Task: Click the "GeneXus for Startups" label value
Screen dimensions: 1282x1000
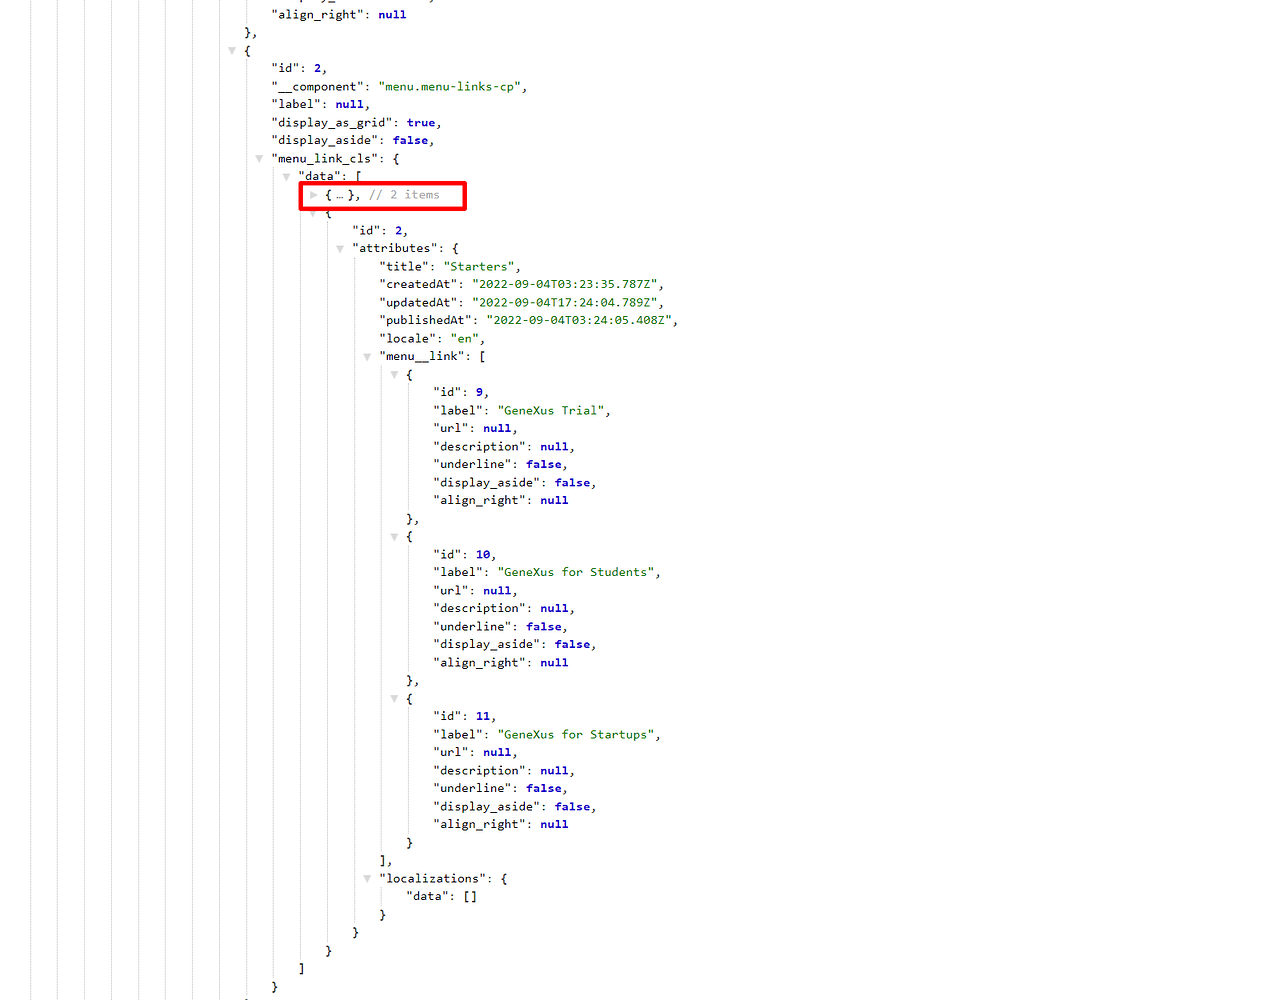Action: [576, 734]
